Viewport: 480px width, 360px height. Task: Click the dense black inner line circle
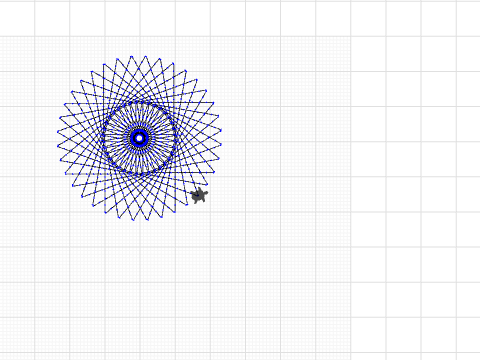point(140,138)
